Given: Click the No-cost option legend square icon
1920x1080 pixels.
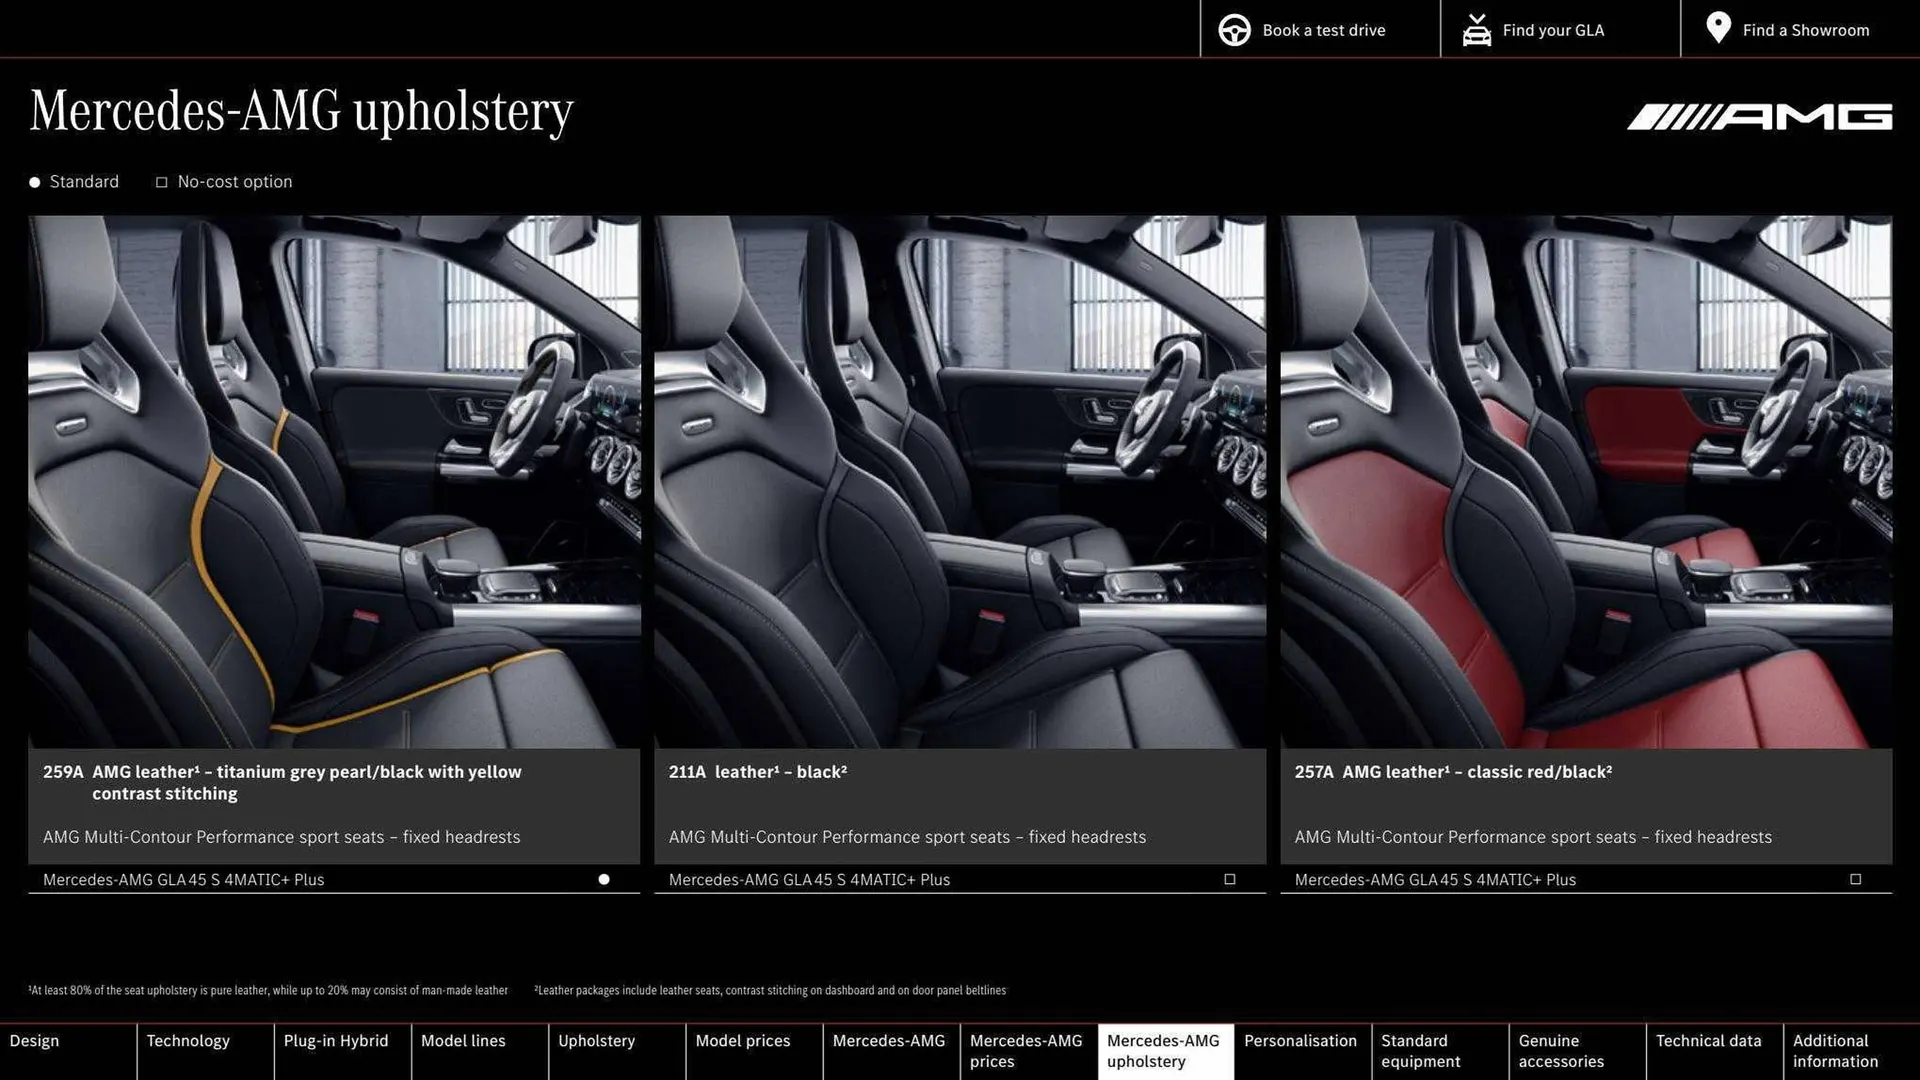Looking at the screenshot, I should tap(161, 181).
